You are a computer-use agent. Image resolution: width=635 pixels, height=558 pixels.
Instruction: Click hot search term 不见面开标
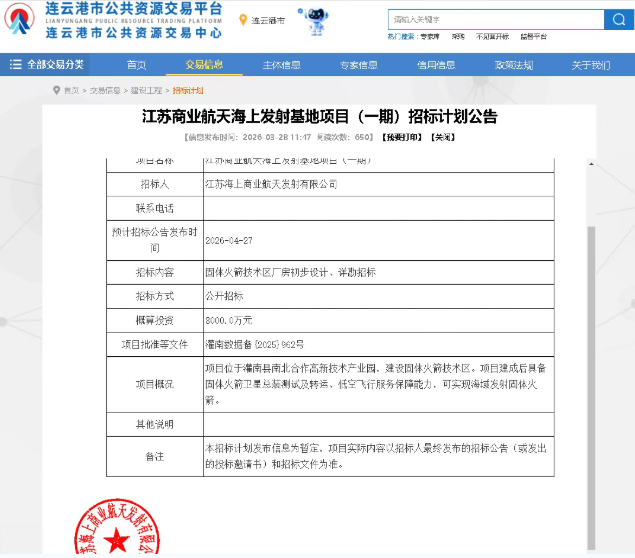492,37
